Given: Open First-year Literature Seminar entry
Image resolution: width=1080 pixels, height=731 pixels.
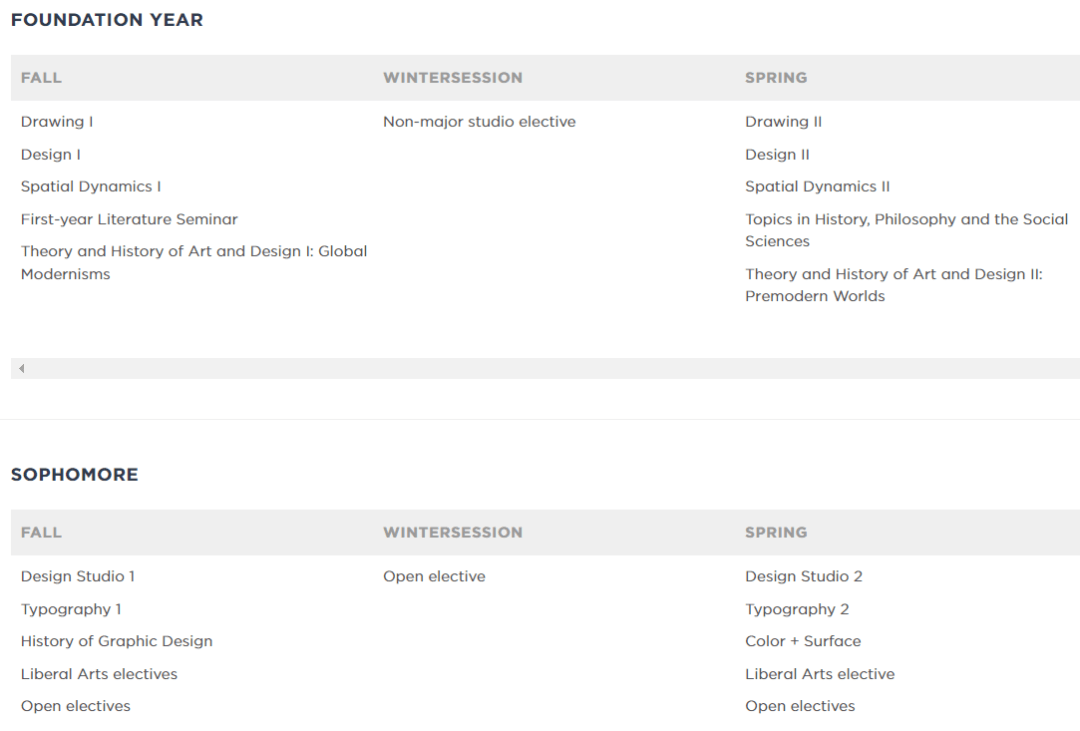Looking at the screenshot, I should 129,219.
